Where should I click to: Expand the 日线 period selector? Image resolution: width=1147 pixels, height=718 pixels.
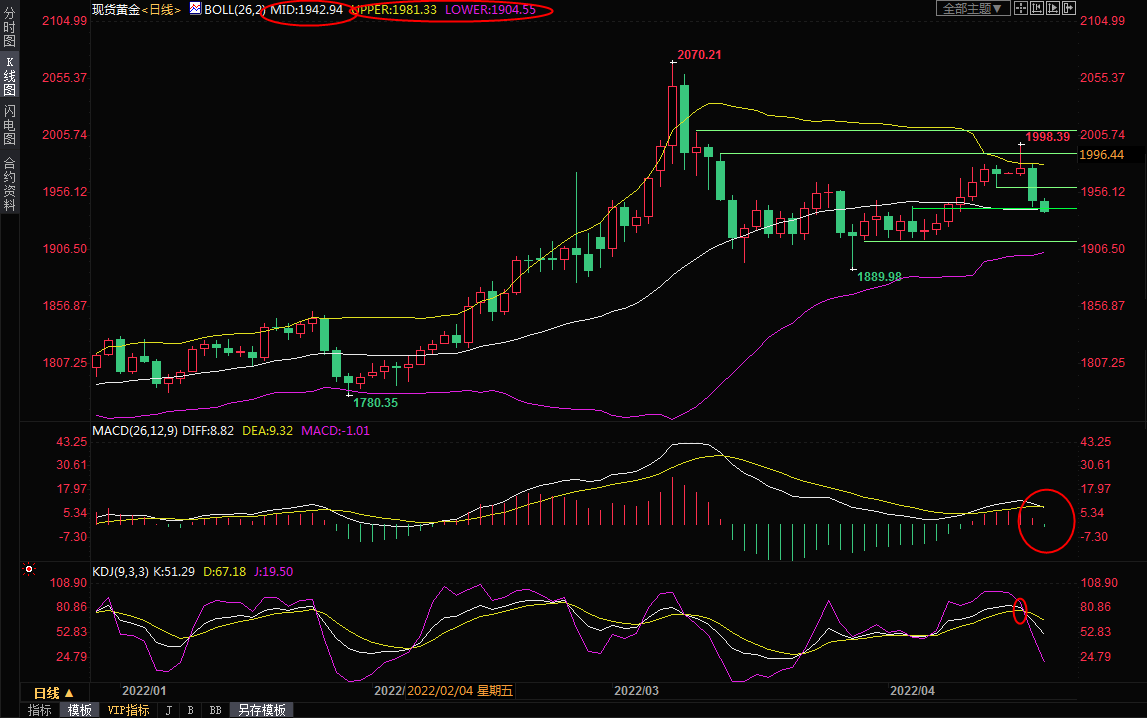coord(54,692)
